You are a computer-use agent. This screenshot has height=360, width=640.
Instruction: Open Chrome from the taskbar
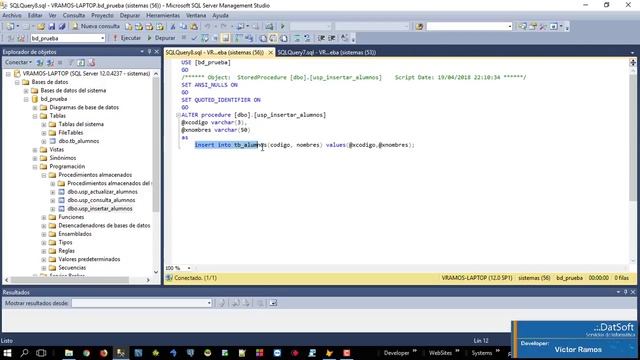tap(86, 353)
